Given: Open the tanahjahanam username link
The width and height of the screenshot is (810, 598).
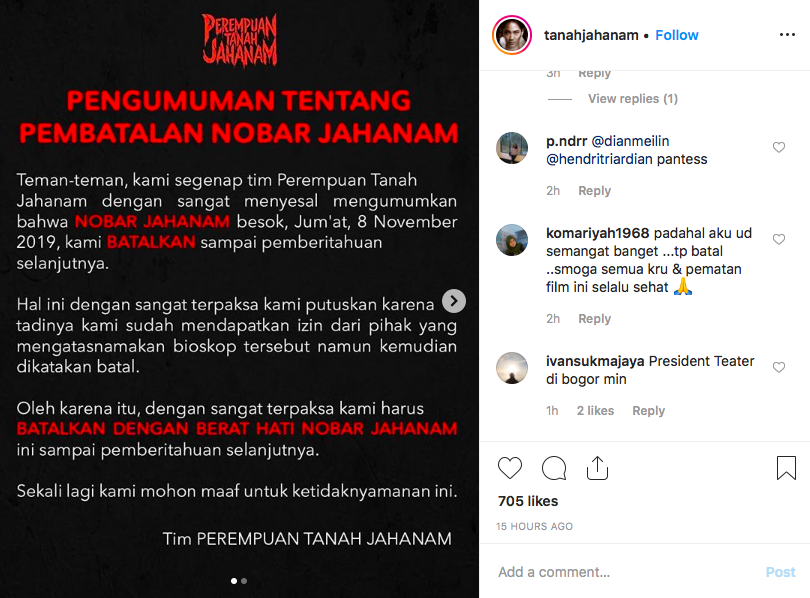Looking at the screenshot, I should pyautogui.click(x=591, y=35).
